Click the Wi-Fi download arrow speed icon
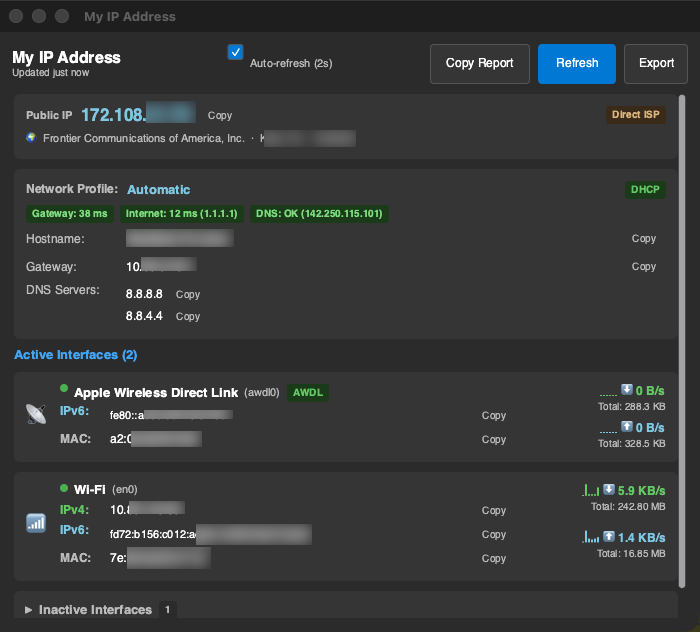 click(609, 491)
